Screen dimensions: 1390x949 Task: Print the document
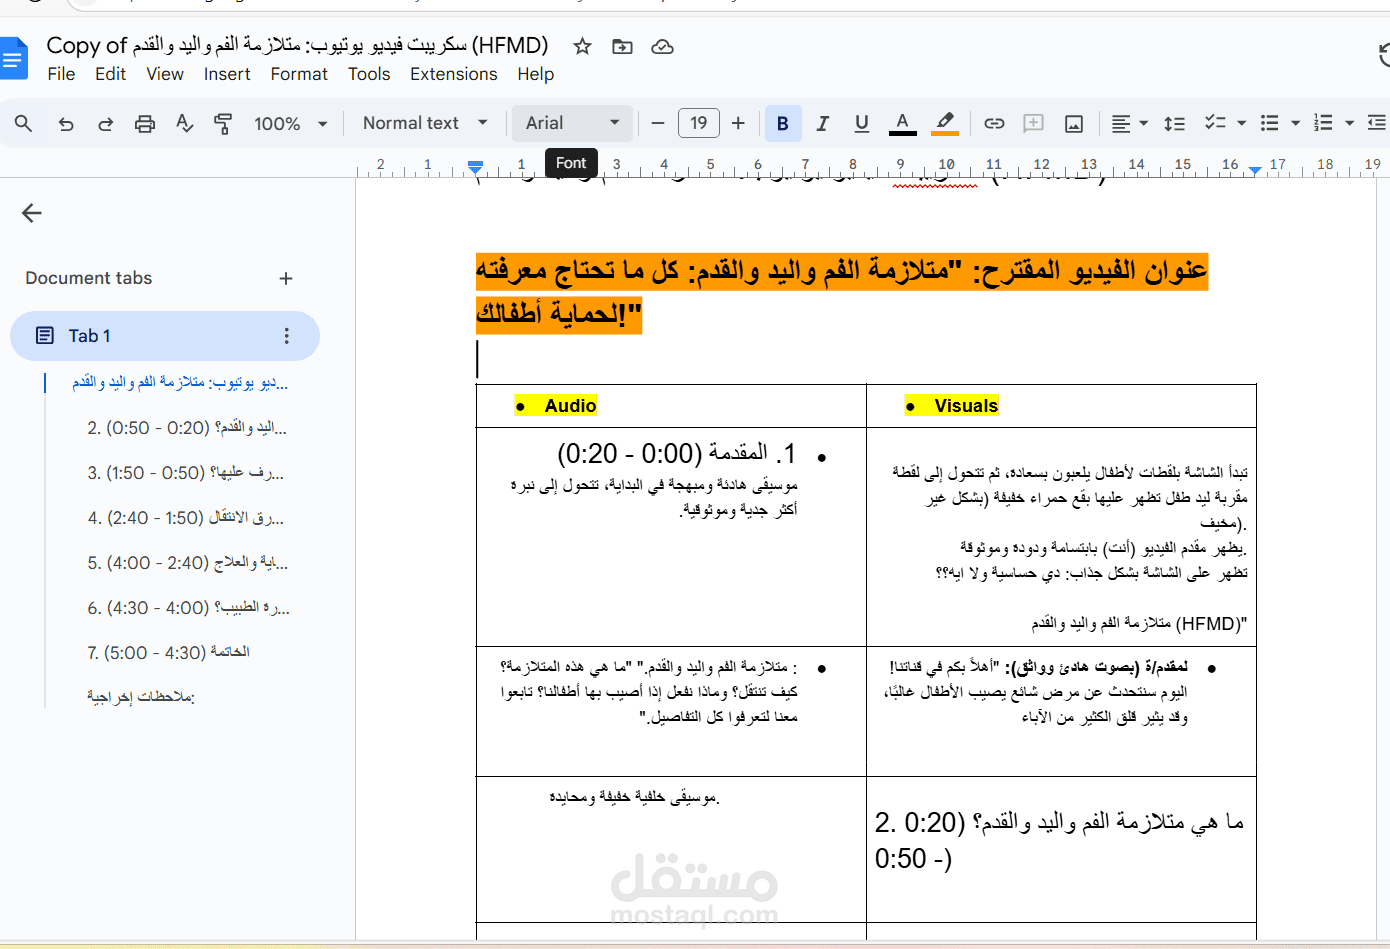(x=145, y=123)
